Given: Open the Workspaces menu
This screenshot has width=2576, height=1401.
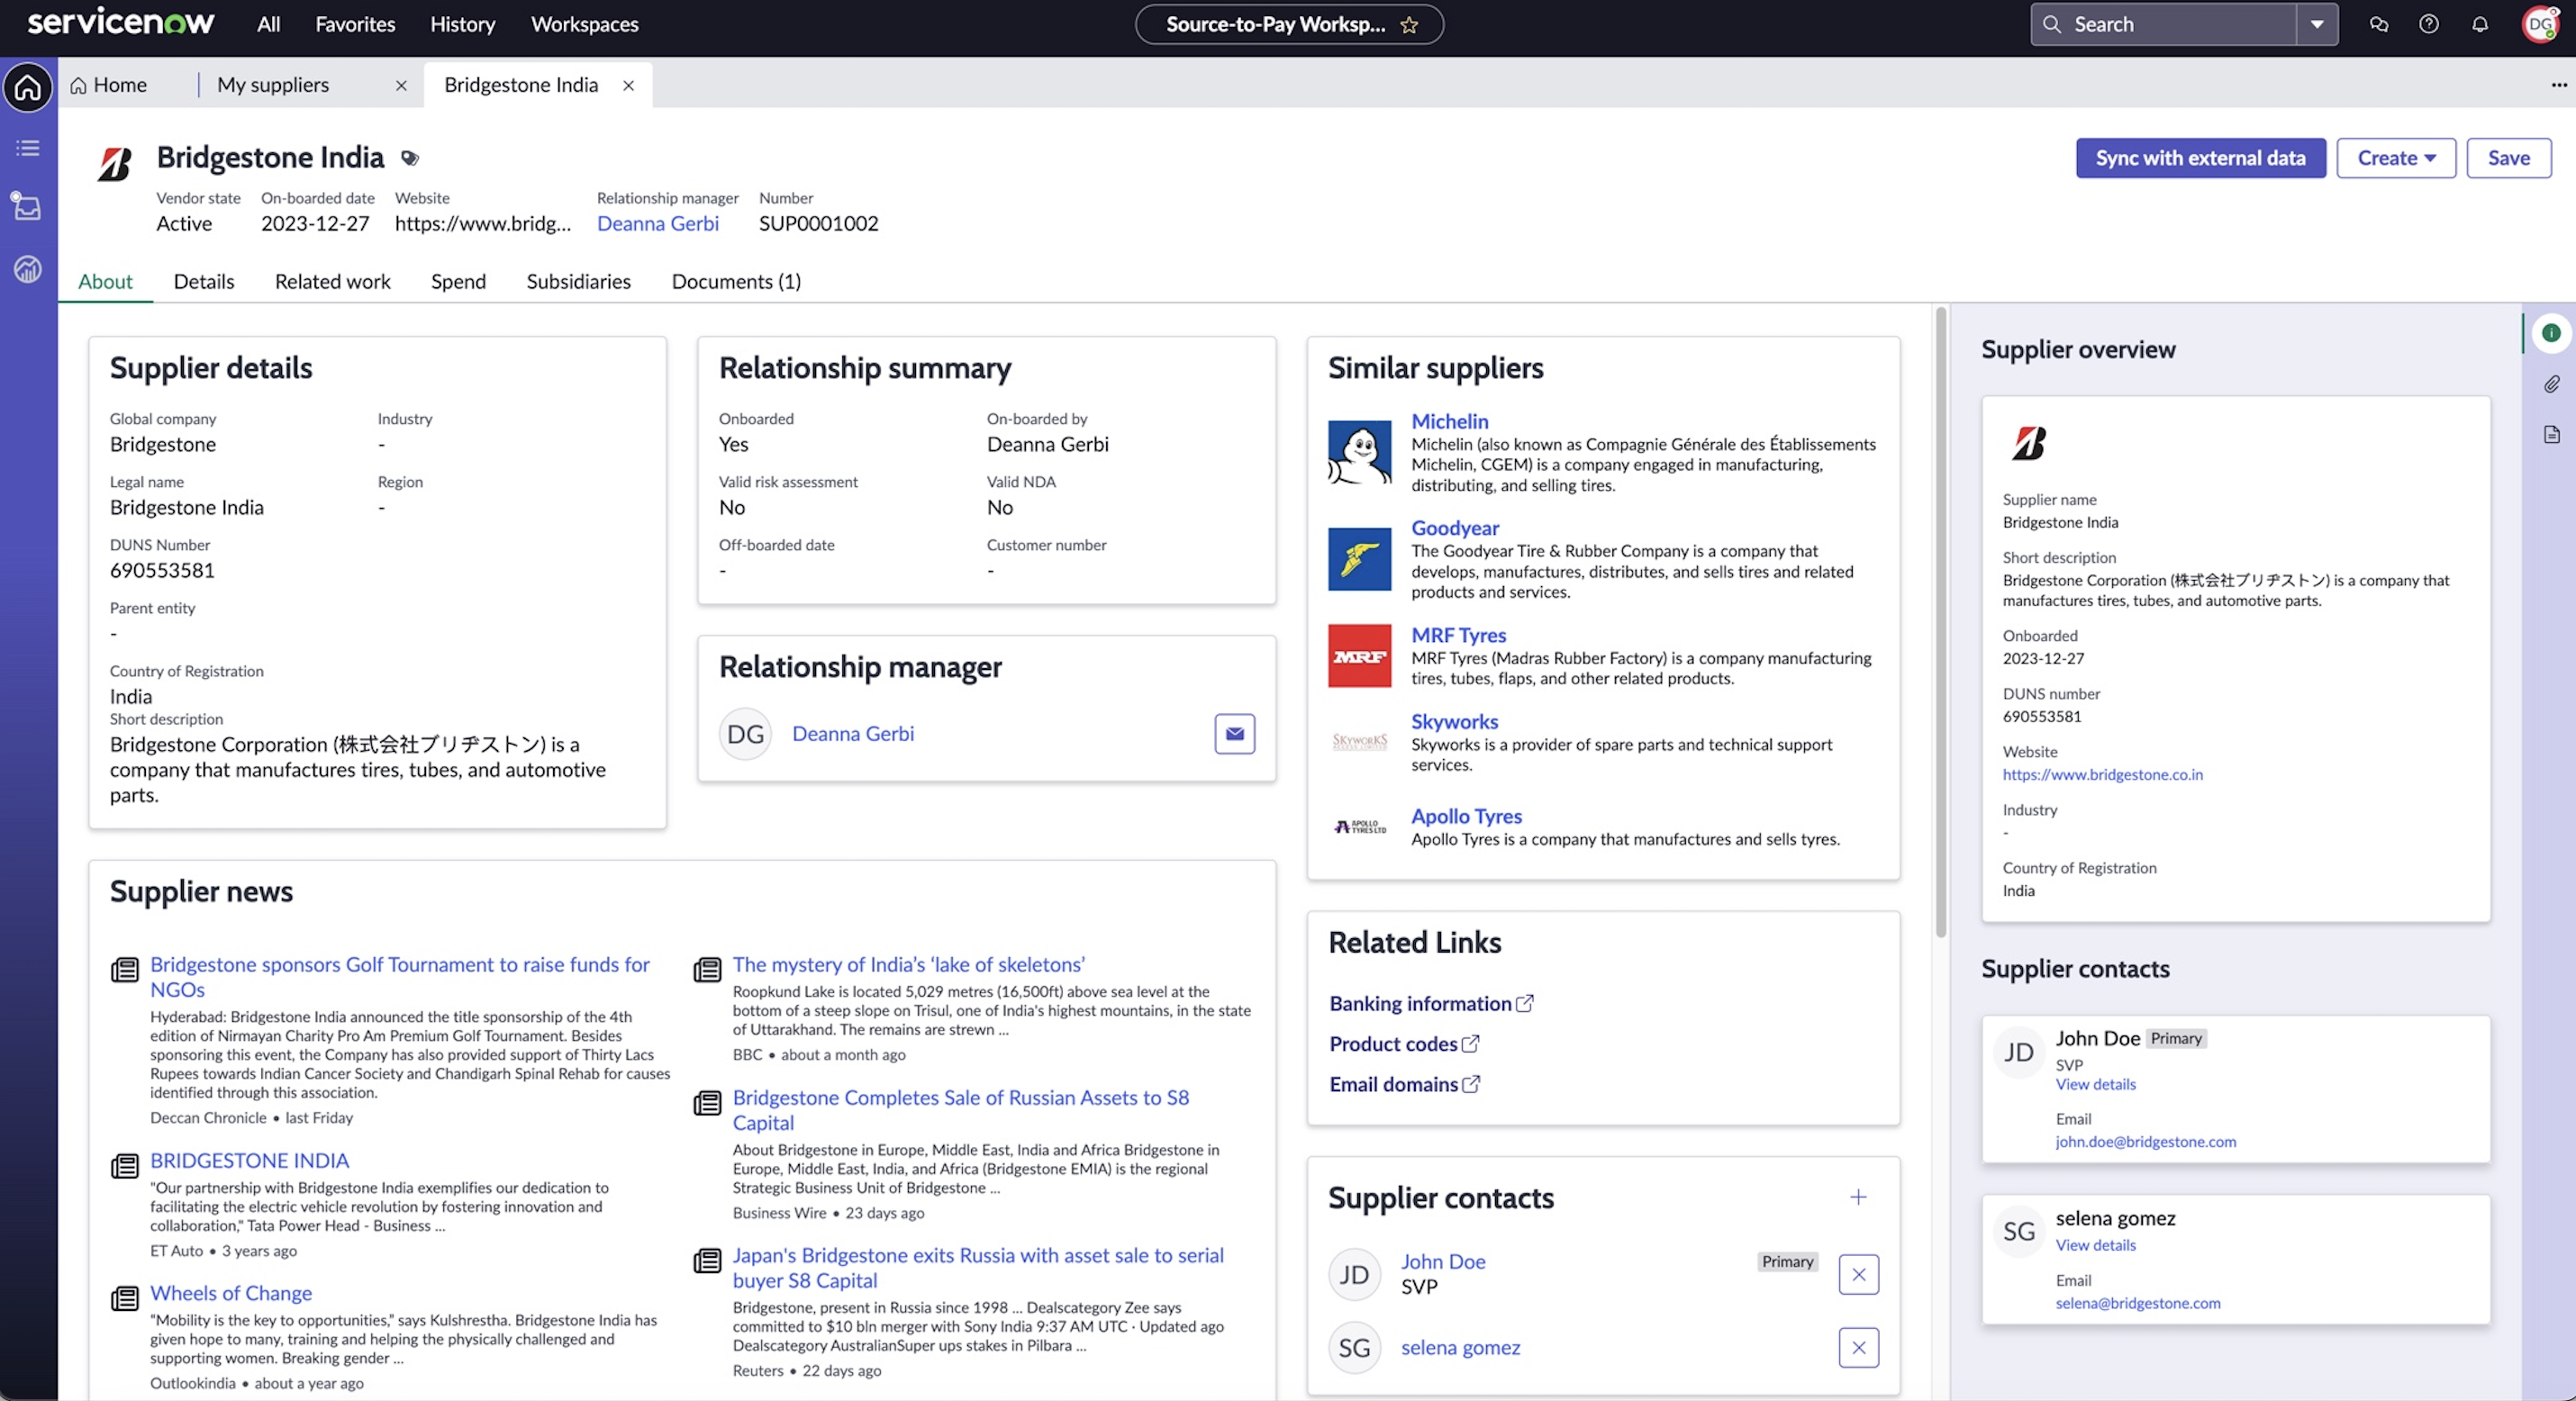Looking at the screenshot, I should pyautogui.click(x=584, y=24).
